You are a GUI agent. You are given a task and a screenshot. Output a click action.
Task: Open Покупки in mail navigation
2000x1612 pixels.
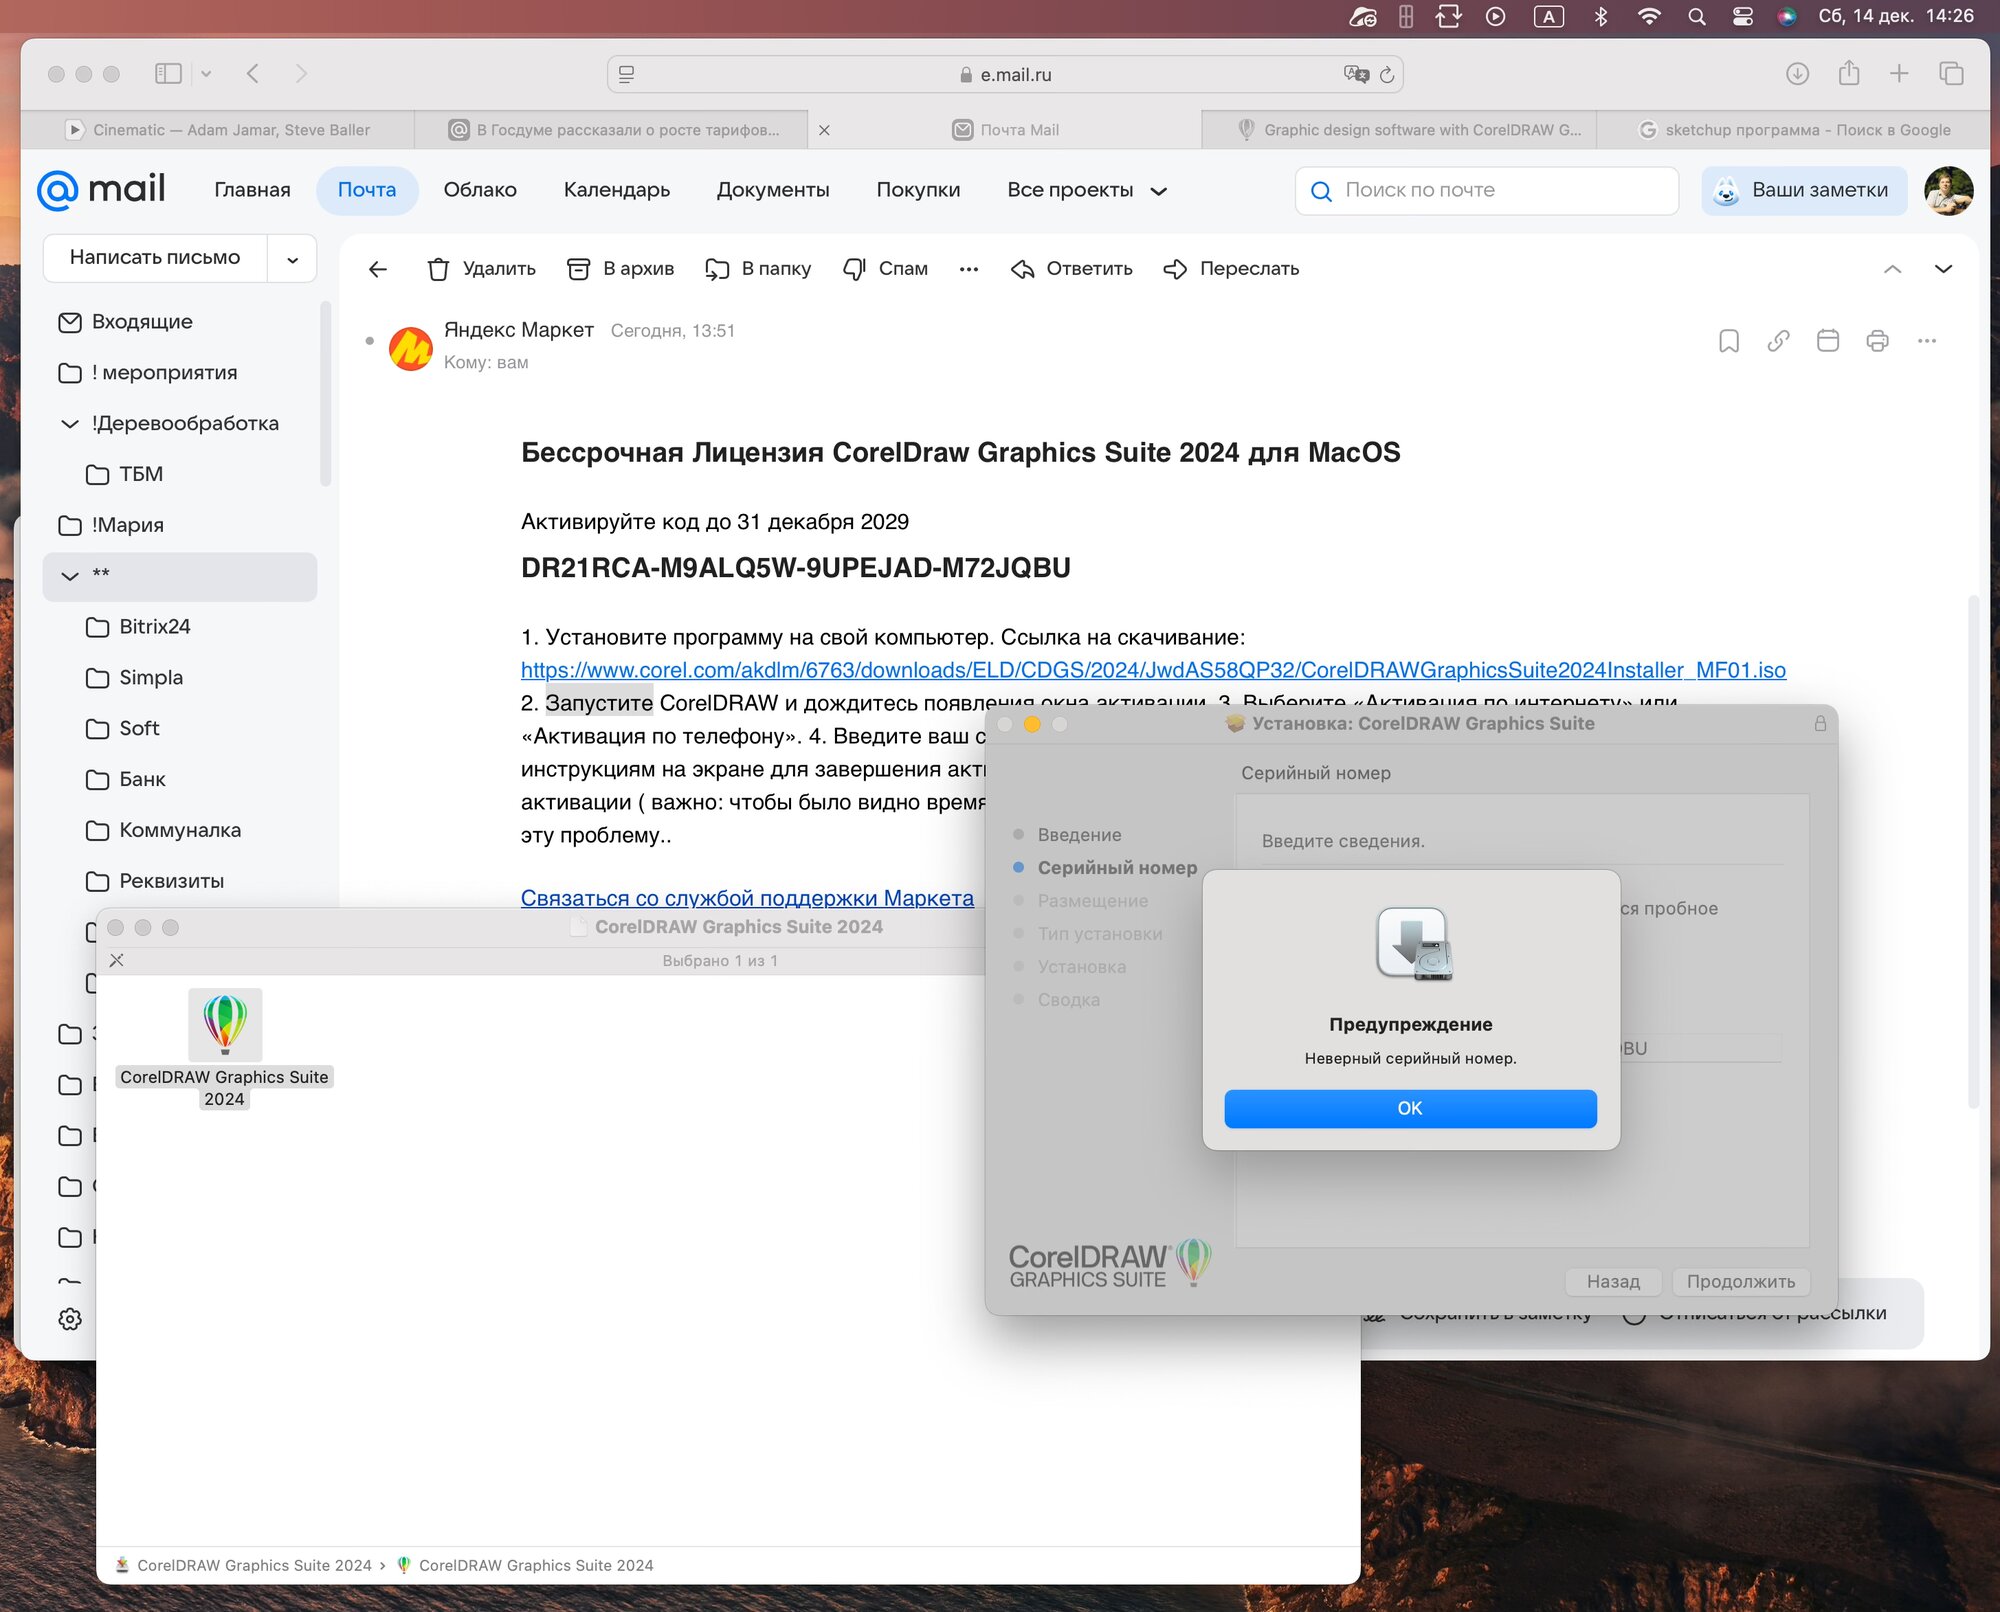pyautogui.click(x=918, y=190)
